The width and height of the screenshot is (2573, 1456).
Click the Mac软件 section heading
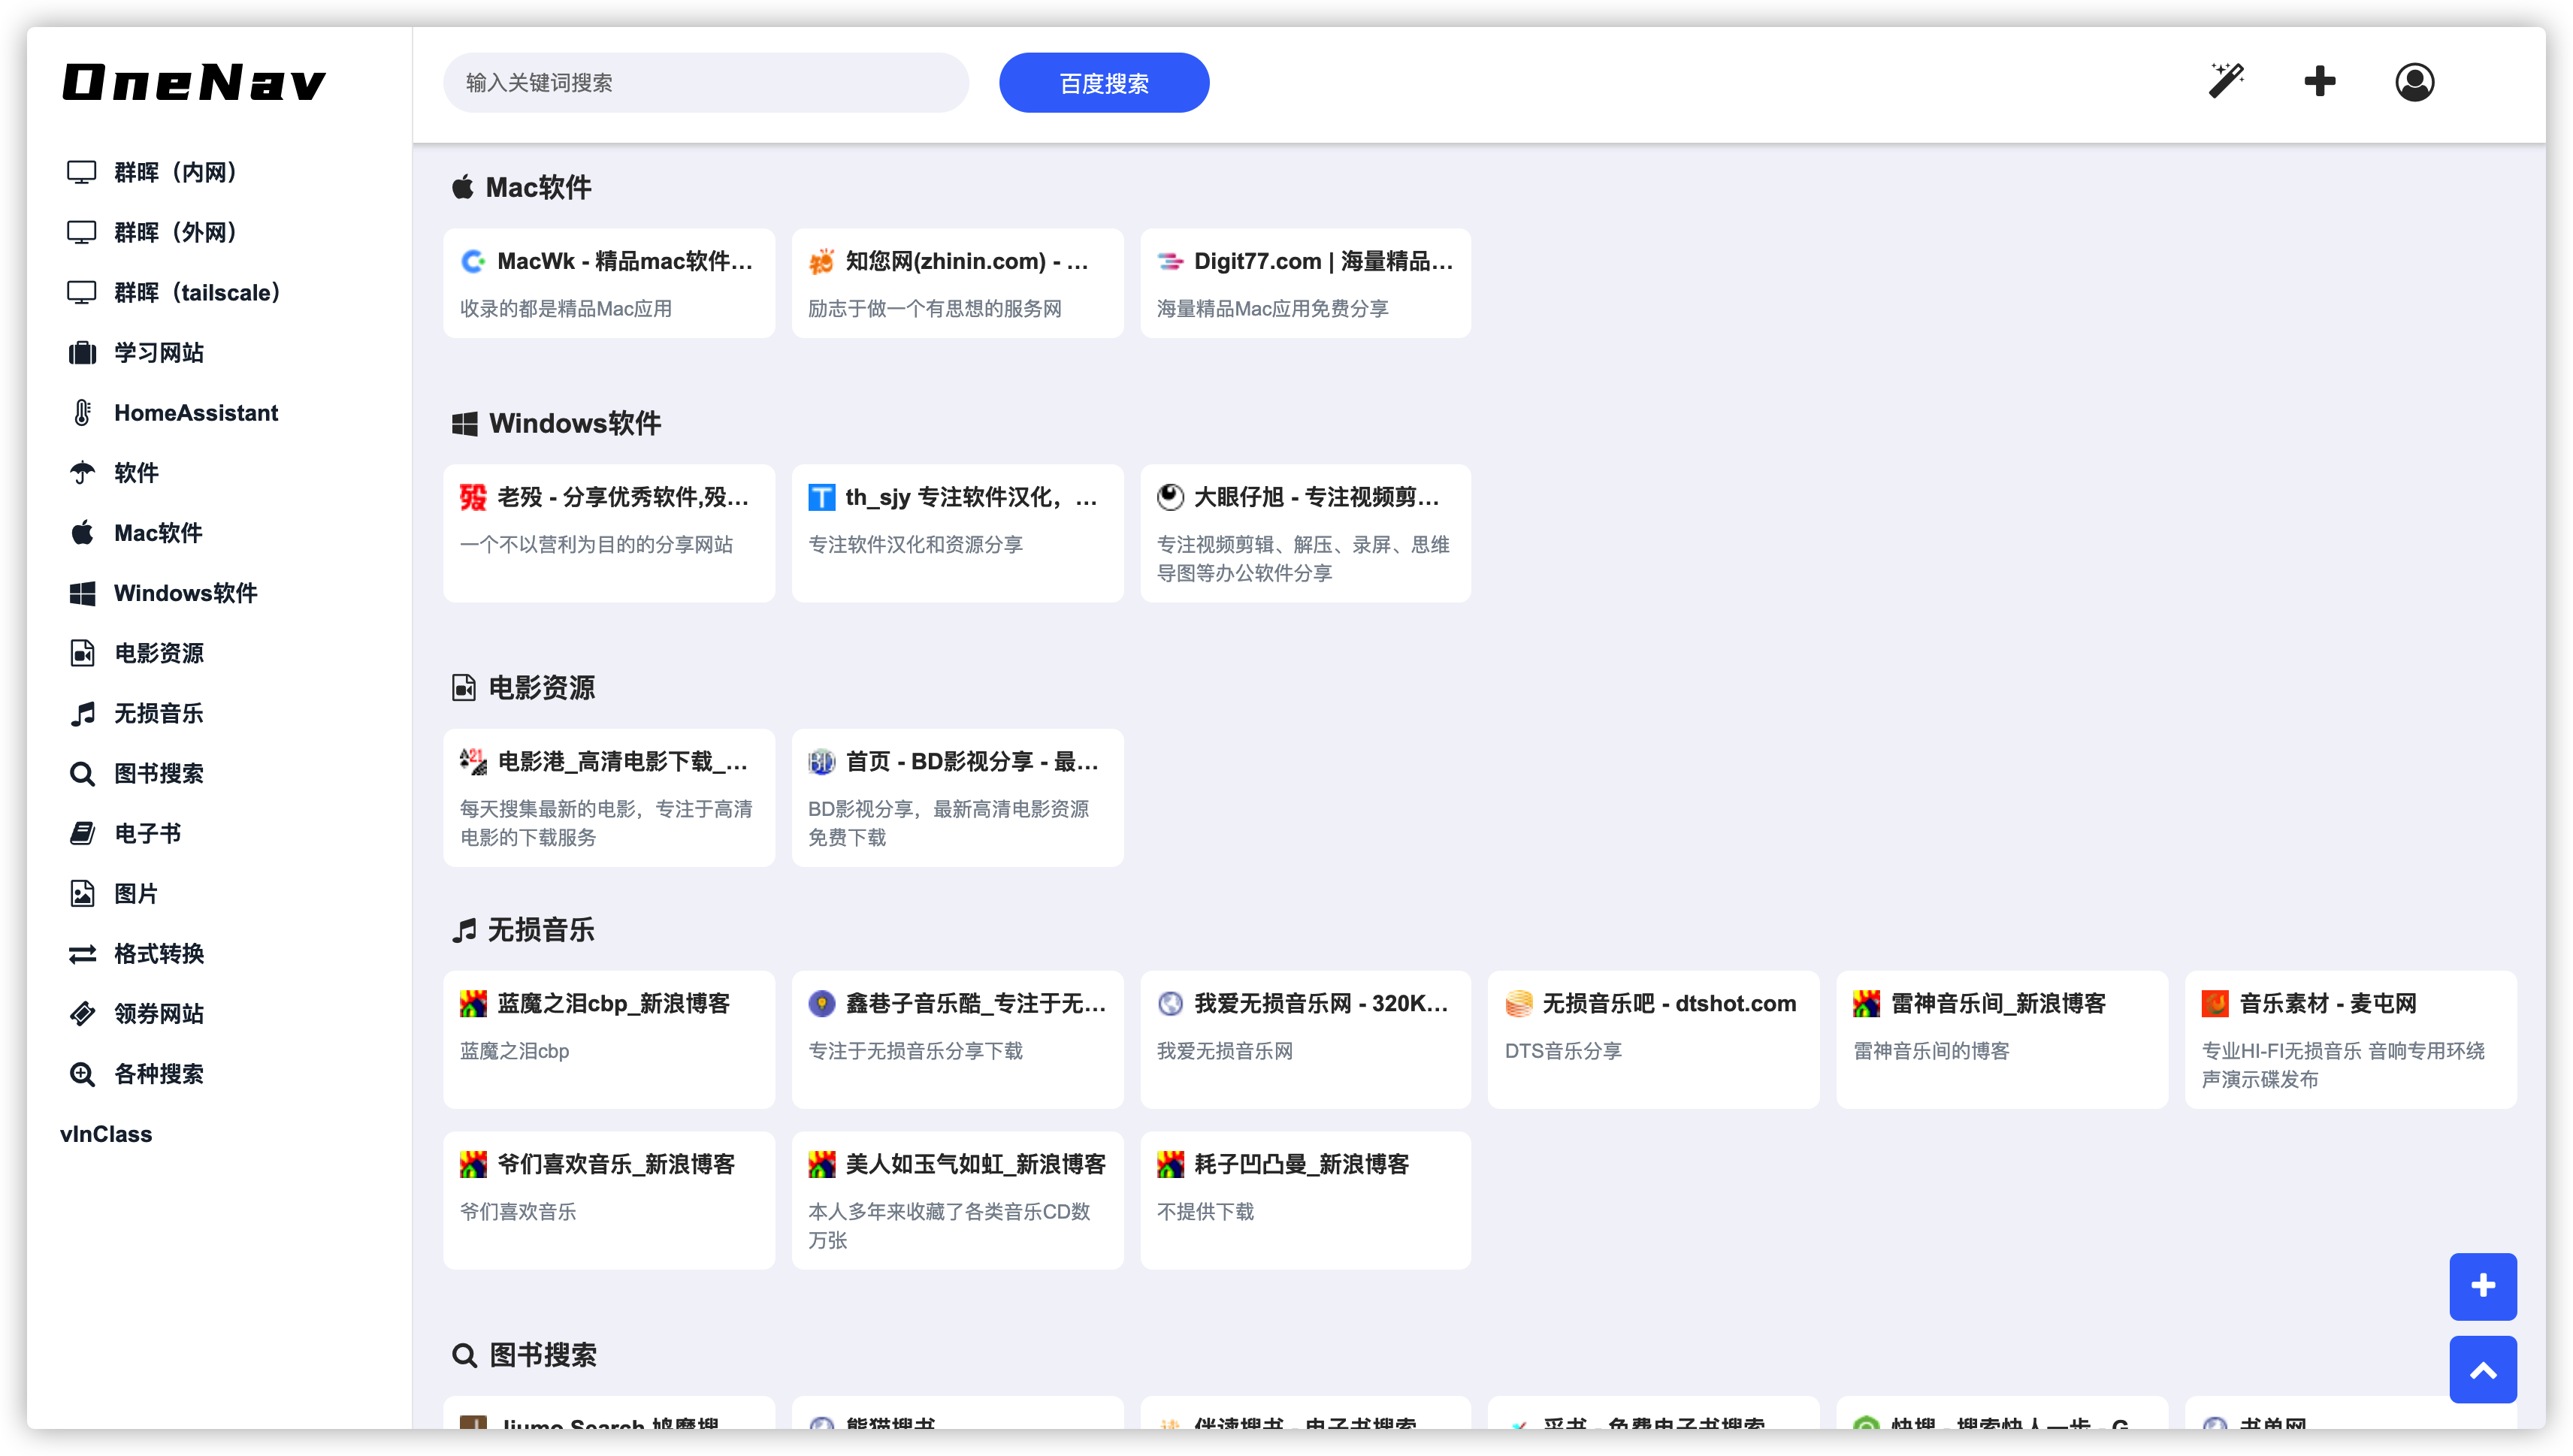pos(522,187)
